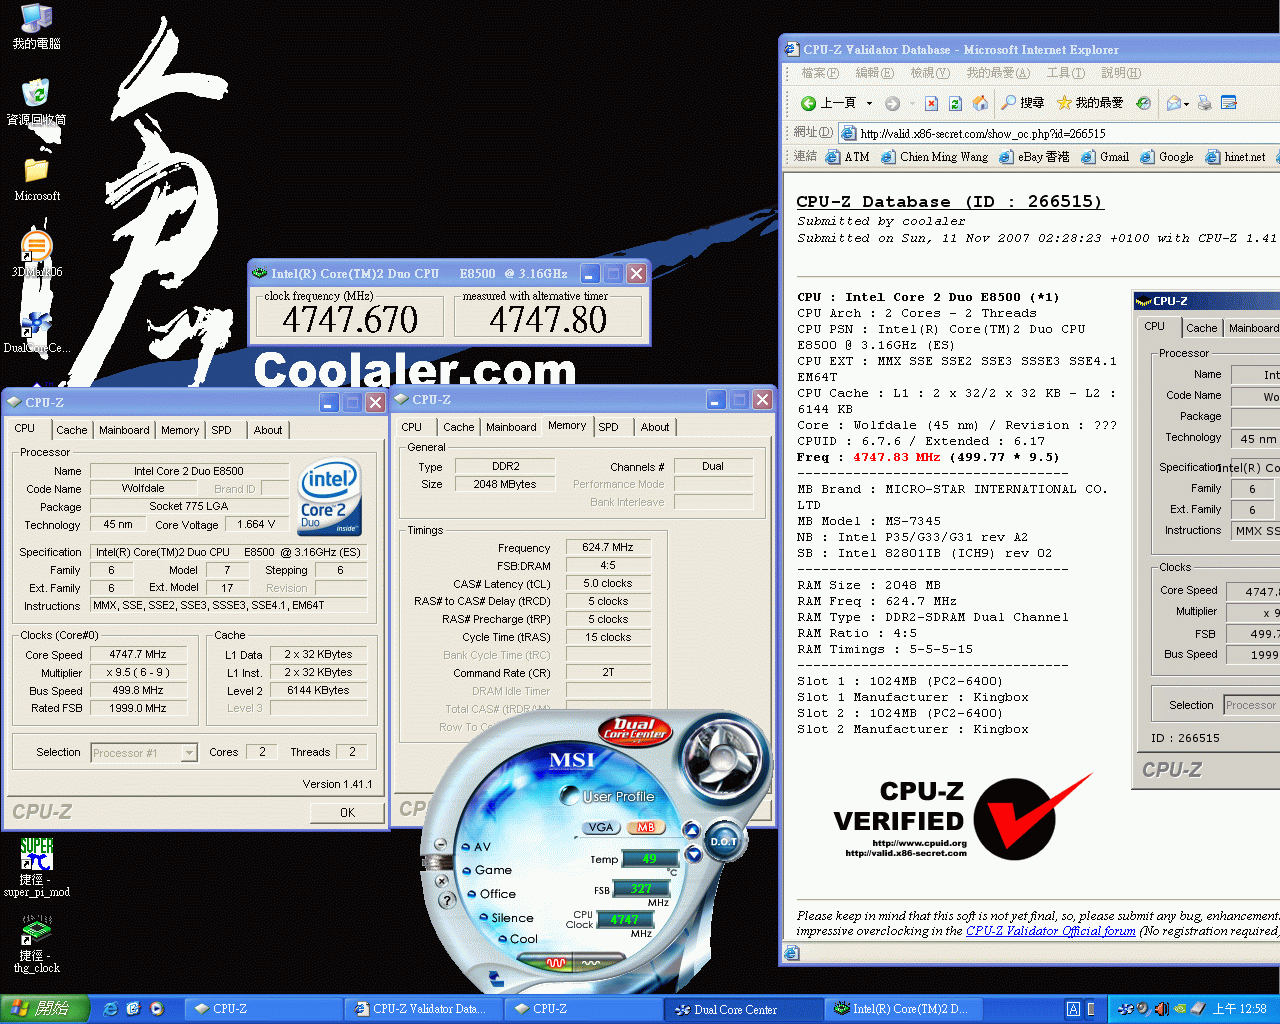This screenshot has width=1280, height=1024.
Task: Open the IE Mail dropdown button
Action: click(x=1178, y=103)
